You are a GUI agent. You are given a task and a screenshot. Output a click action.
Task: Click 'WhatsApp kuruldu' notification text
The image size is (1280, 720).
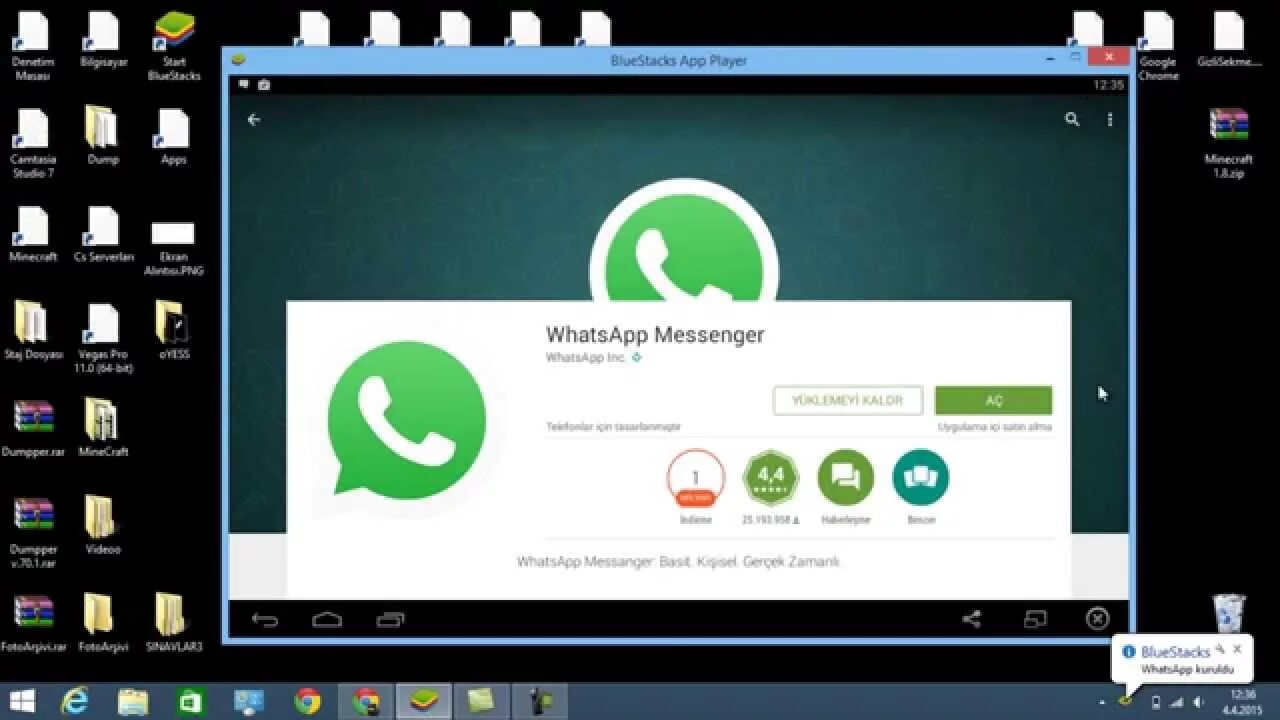pos(1187,669)
